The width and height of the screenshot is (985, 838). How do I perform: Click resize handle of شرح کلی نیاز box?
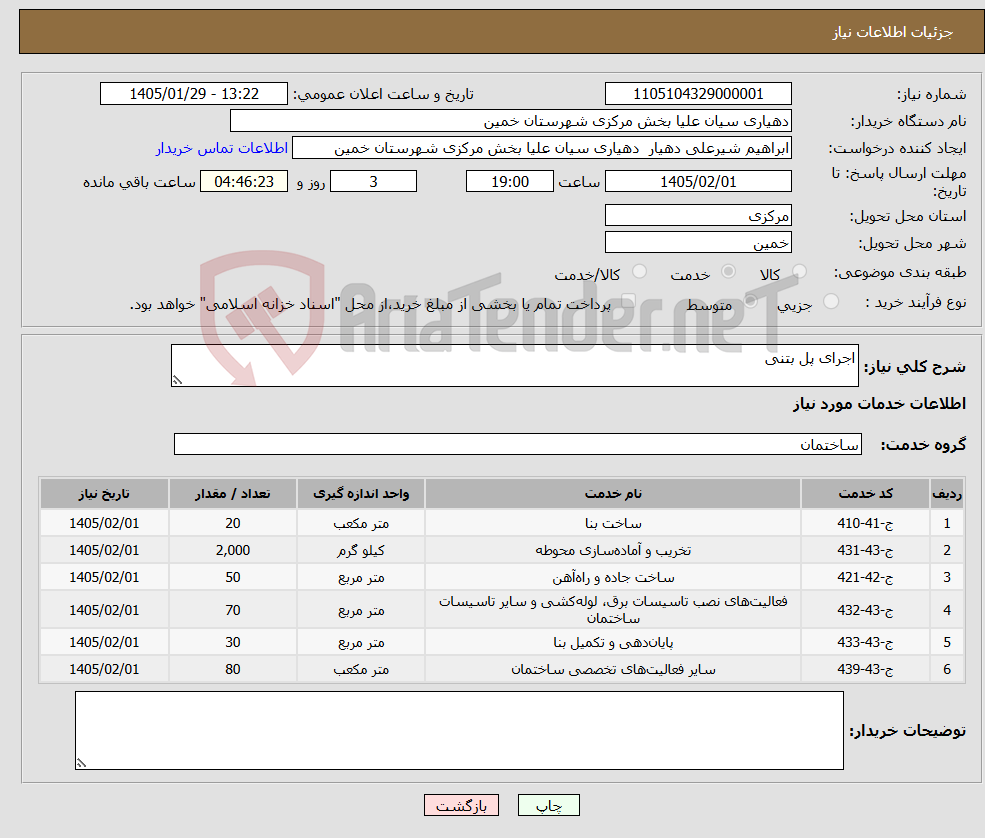point(177,380)
